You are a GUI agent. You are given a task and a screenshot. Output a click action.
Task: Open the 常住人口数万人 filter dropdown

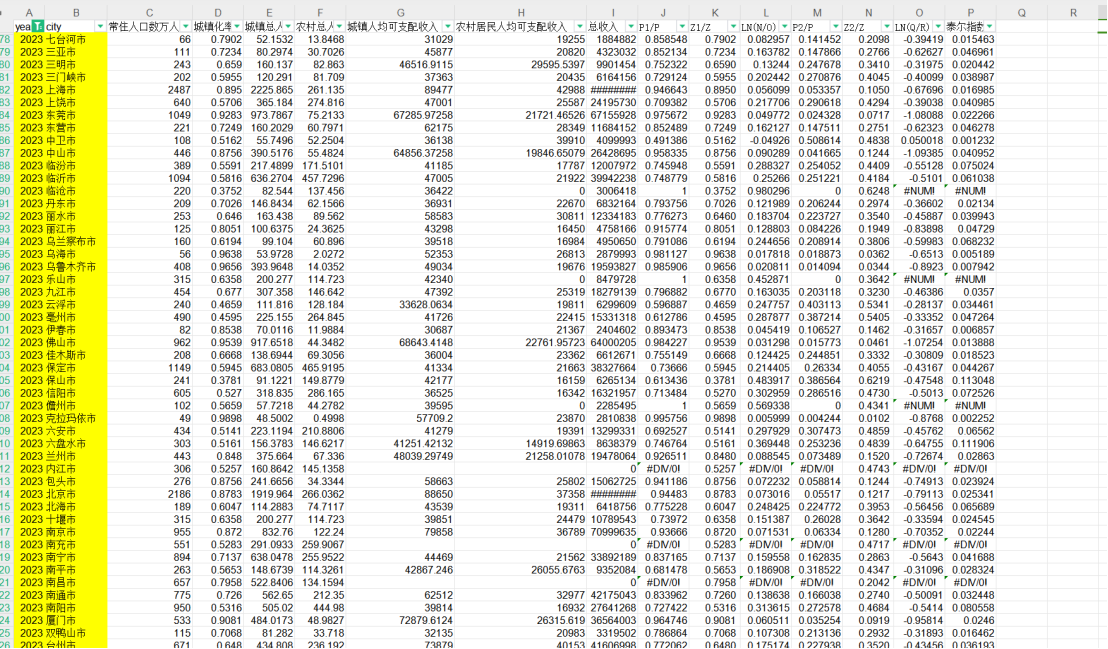pos(186,27)
